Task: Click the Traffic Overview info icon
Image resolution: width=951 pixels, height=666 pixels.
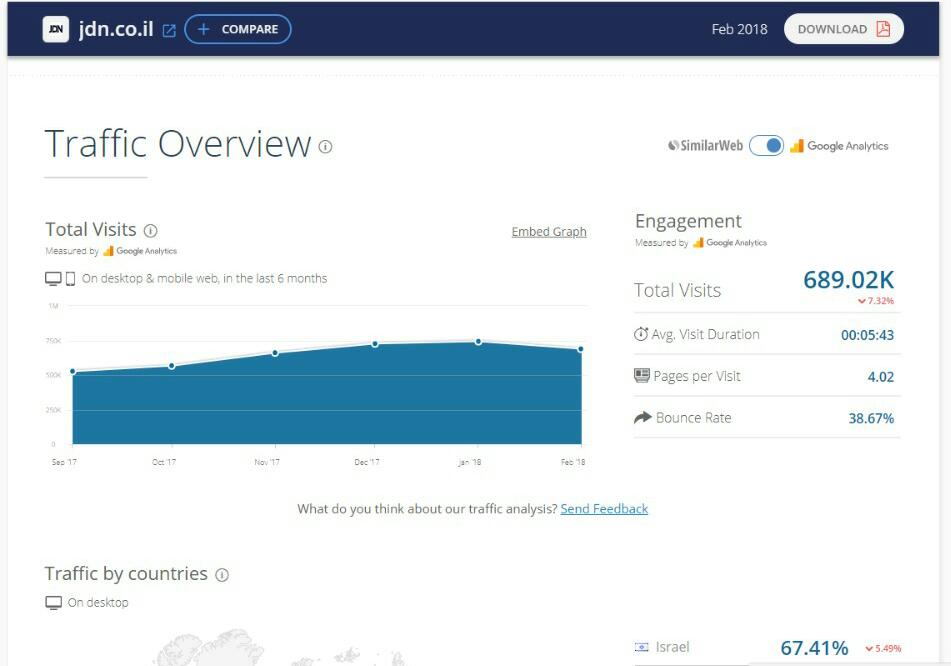Action: (325, 146)
